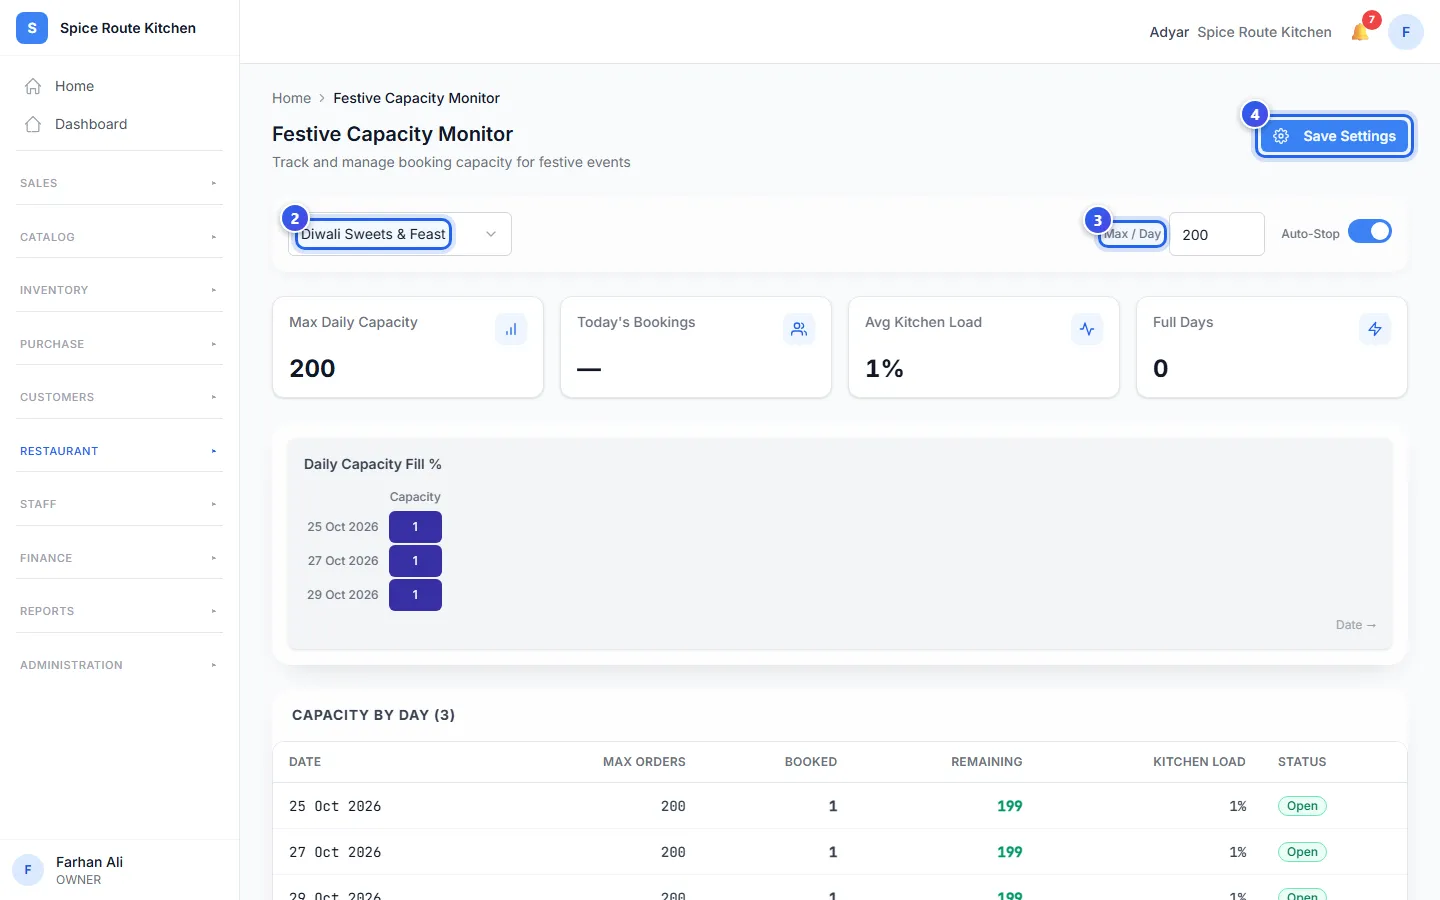Open the Finance sidebar menu
This screenshot has width=1440, height=900.
point(119,558)
